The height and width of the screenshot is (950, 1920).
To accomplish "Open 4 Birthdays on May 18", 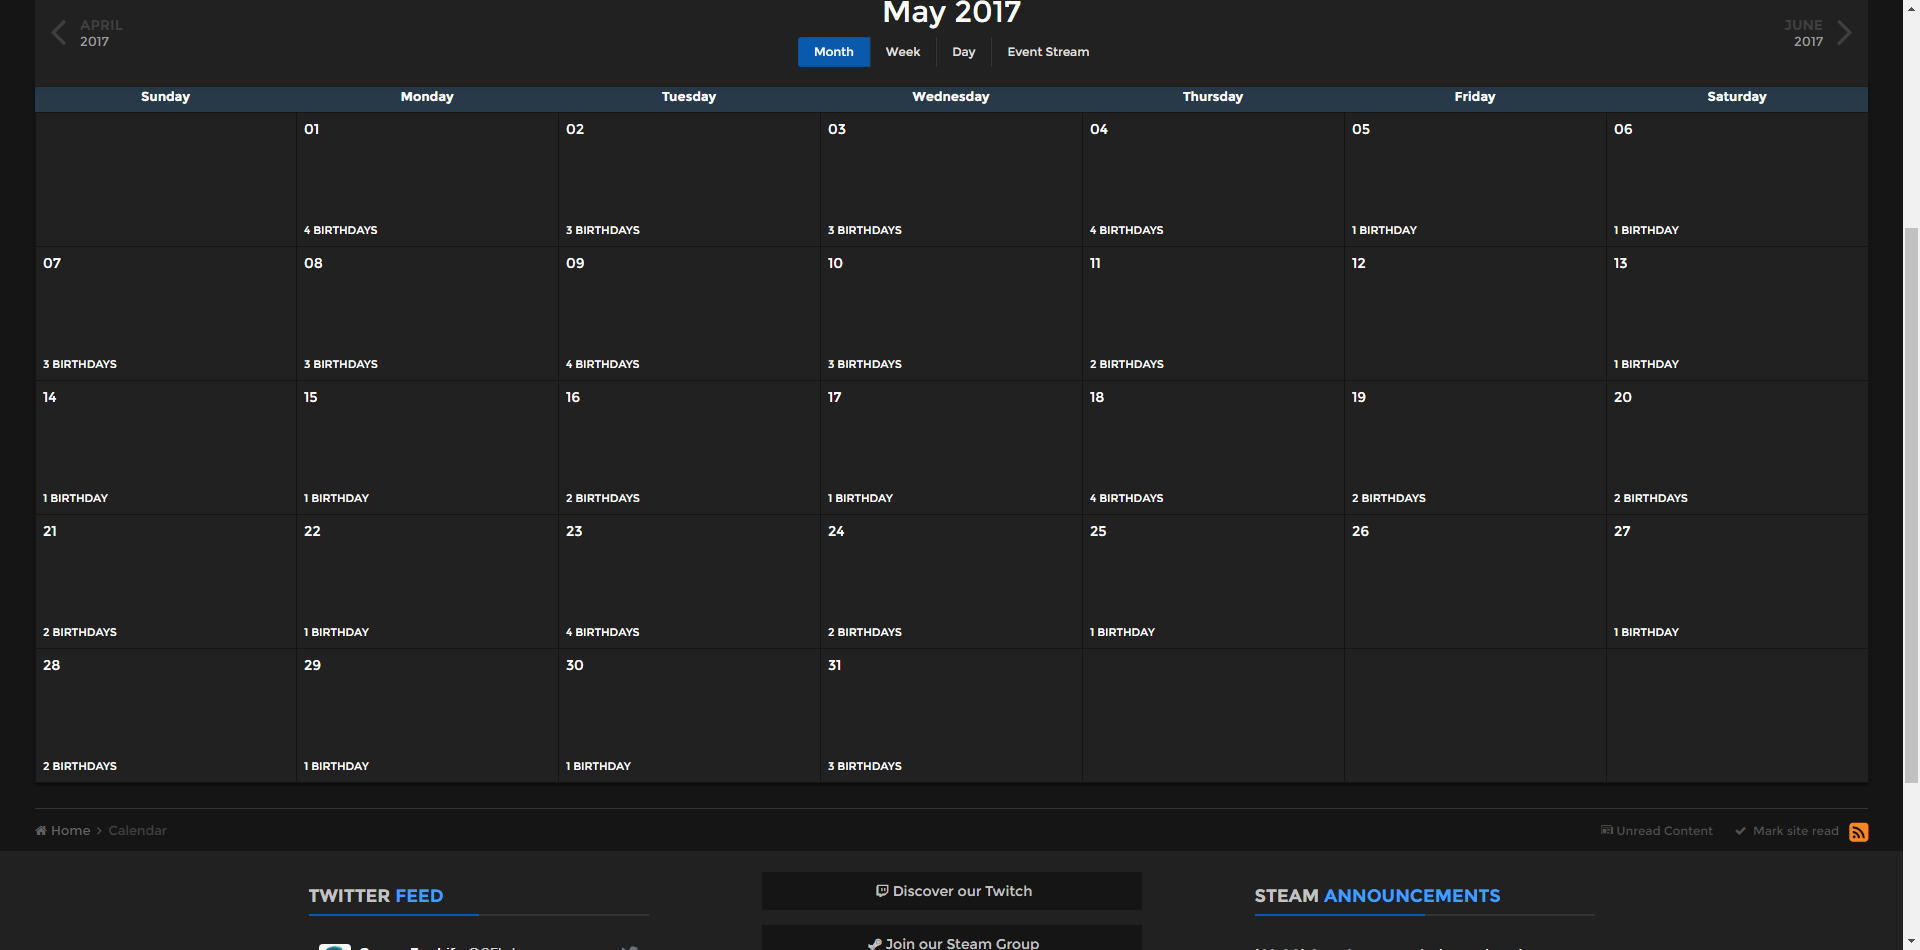I will pos(1127,498).
